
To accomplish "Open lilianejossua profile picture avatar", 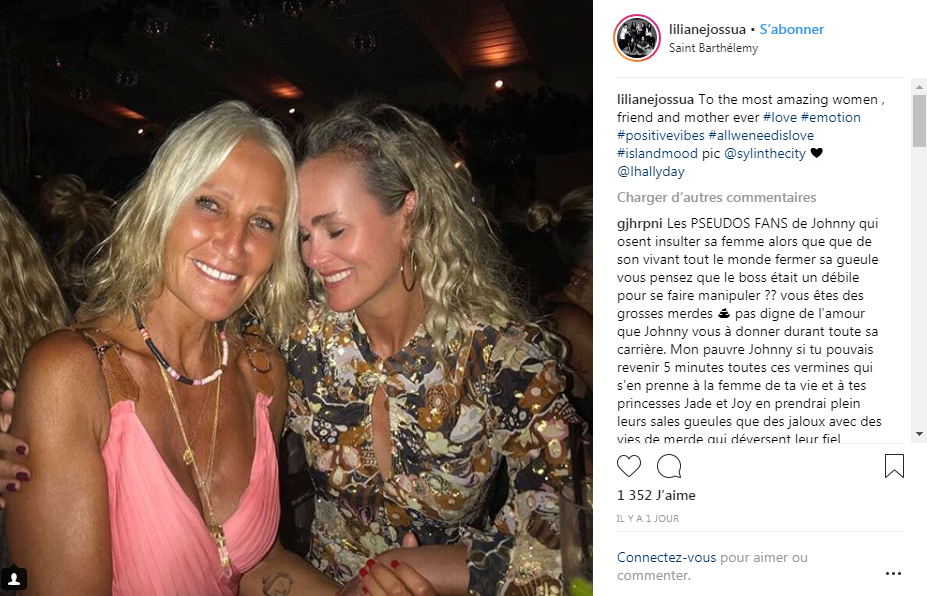I will click(x=637, y=38).
